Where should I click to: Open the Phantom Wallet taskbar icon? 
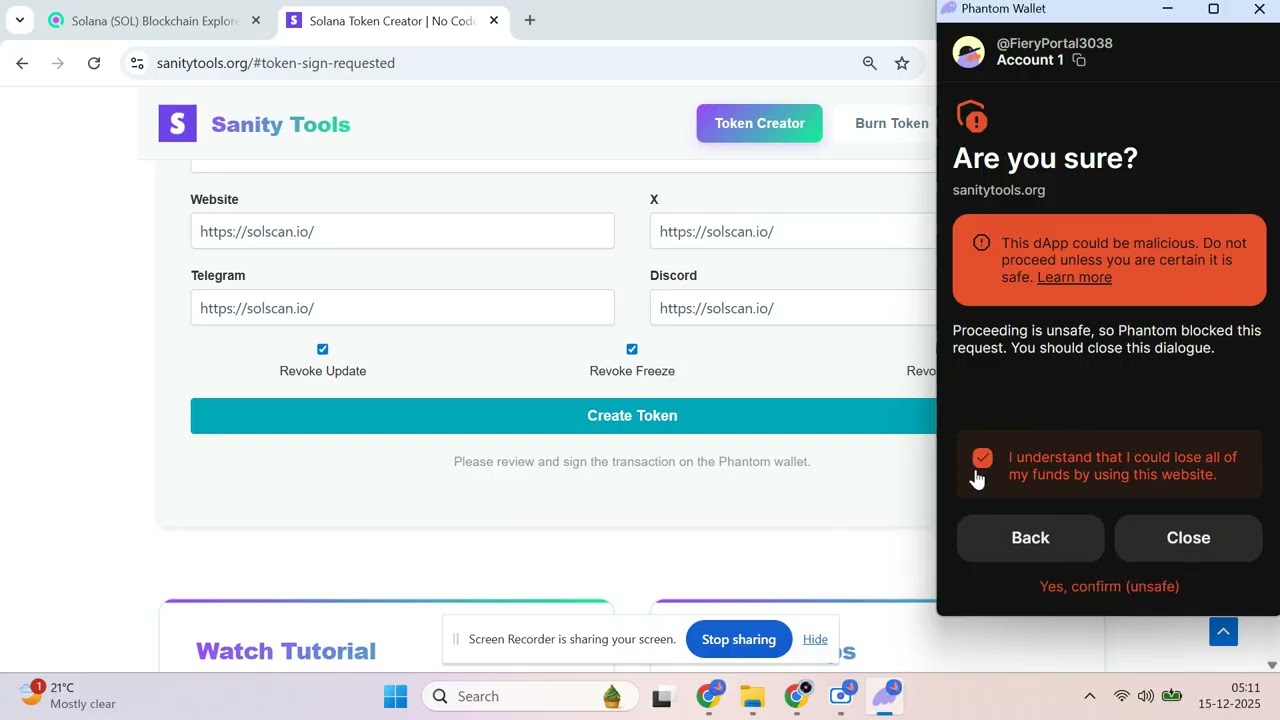coord(885,696)
